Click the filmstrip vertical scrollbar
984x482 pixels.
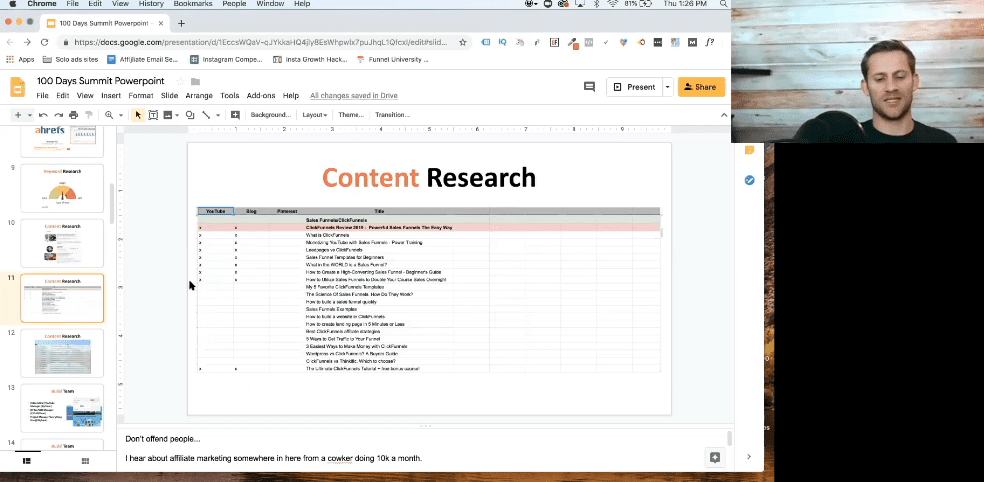pos(112,203)
